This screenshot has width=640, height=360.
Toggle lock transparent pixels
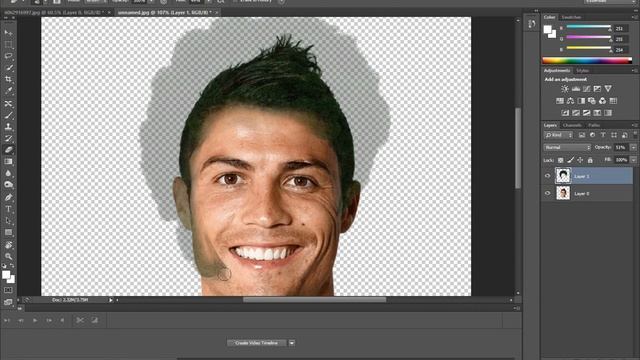[560, 160]
